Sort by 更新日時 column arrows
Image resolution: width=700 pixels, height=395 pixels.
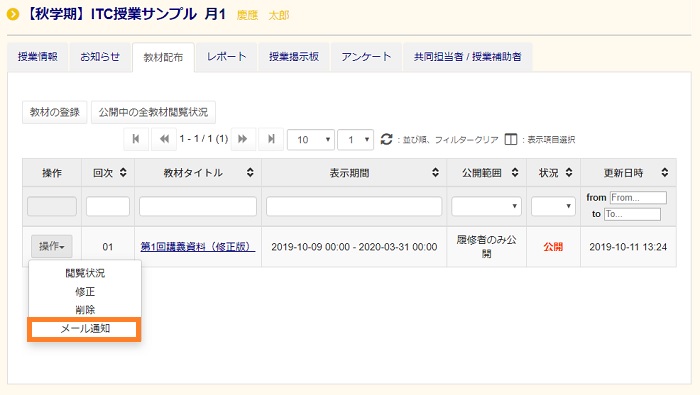[x=665, y=173]
